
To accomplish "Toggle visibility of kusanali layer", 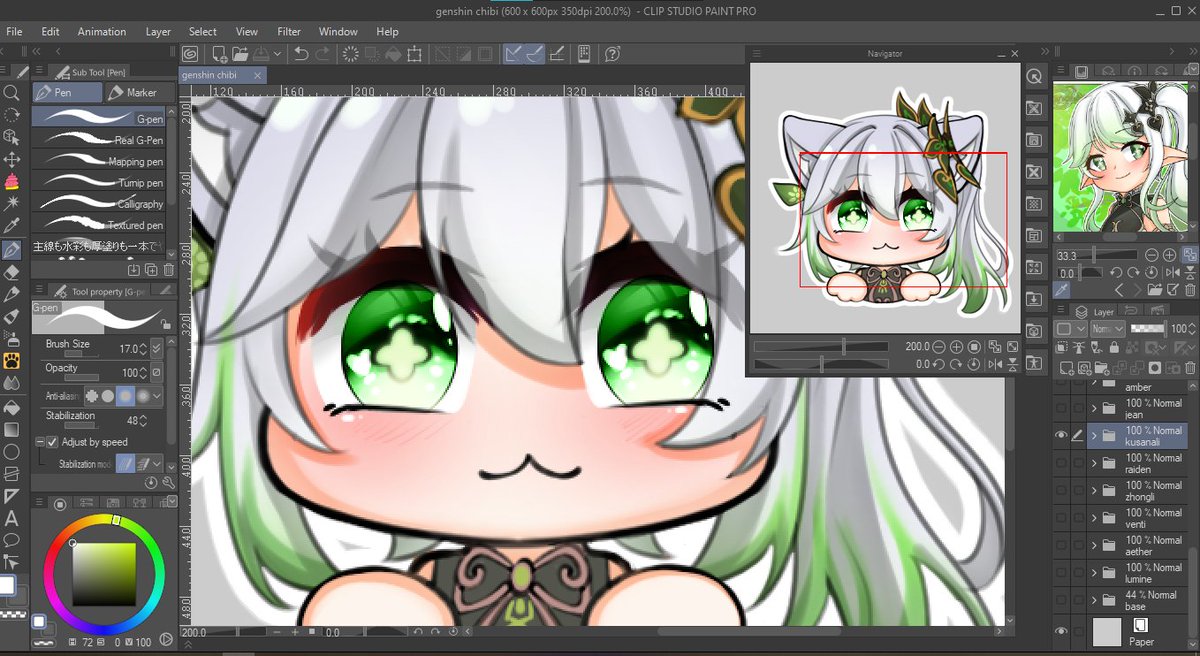I will (1061, 436).
